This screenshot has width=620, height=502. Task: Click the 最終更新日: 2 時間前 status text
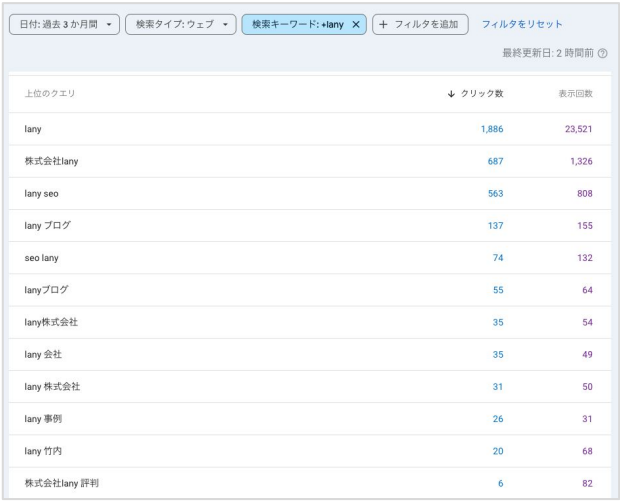pos(548,53)
